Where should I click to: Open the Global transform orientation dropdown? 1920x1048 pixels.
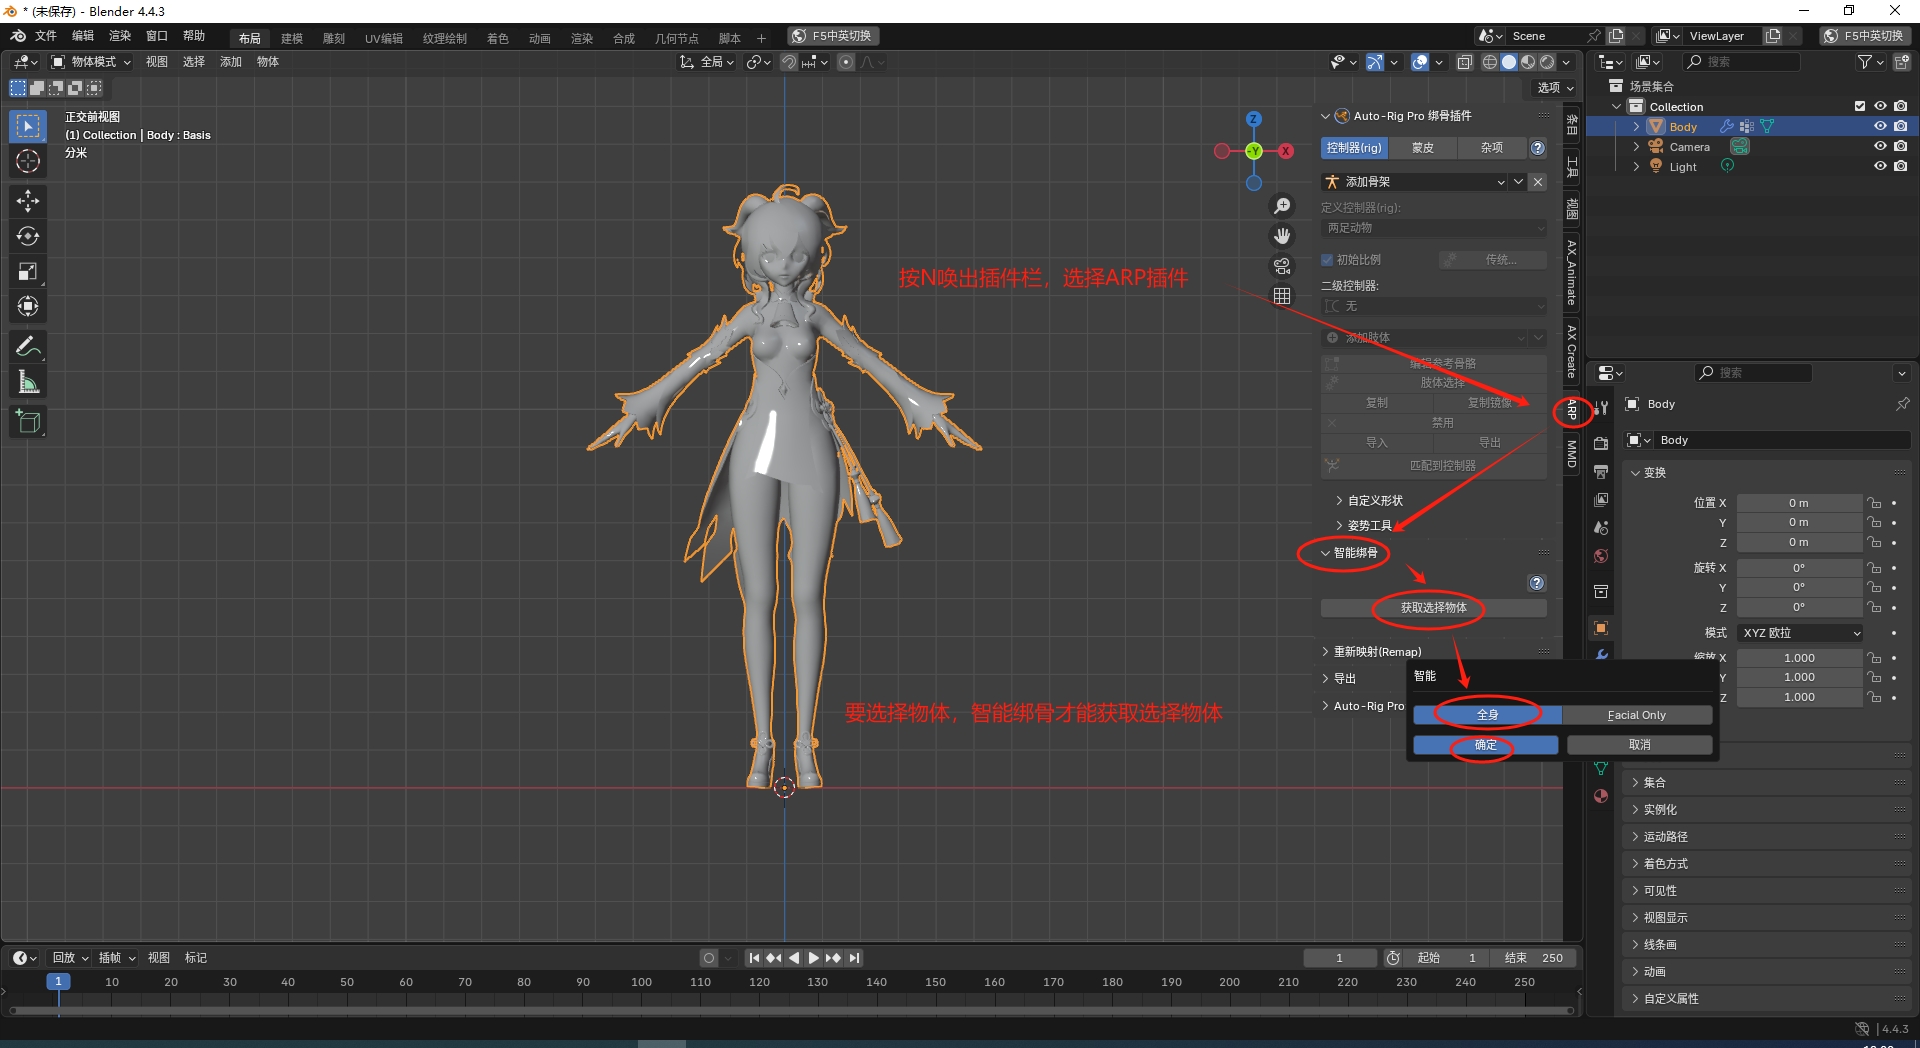click(707, 62)
